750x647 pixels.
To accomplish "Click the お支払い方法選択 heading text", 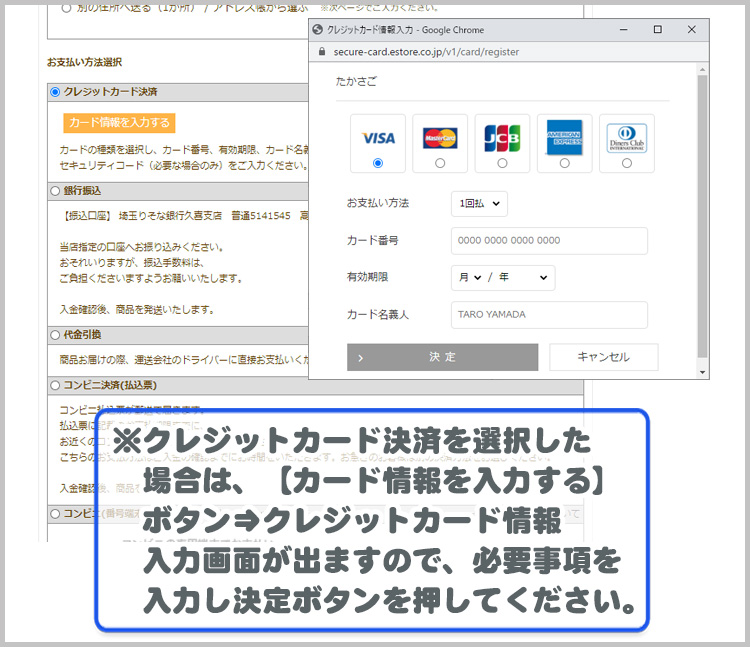I will pyautogui.click(x=85, y=62).
